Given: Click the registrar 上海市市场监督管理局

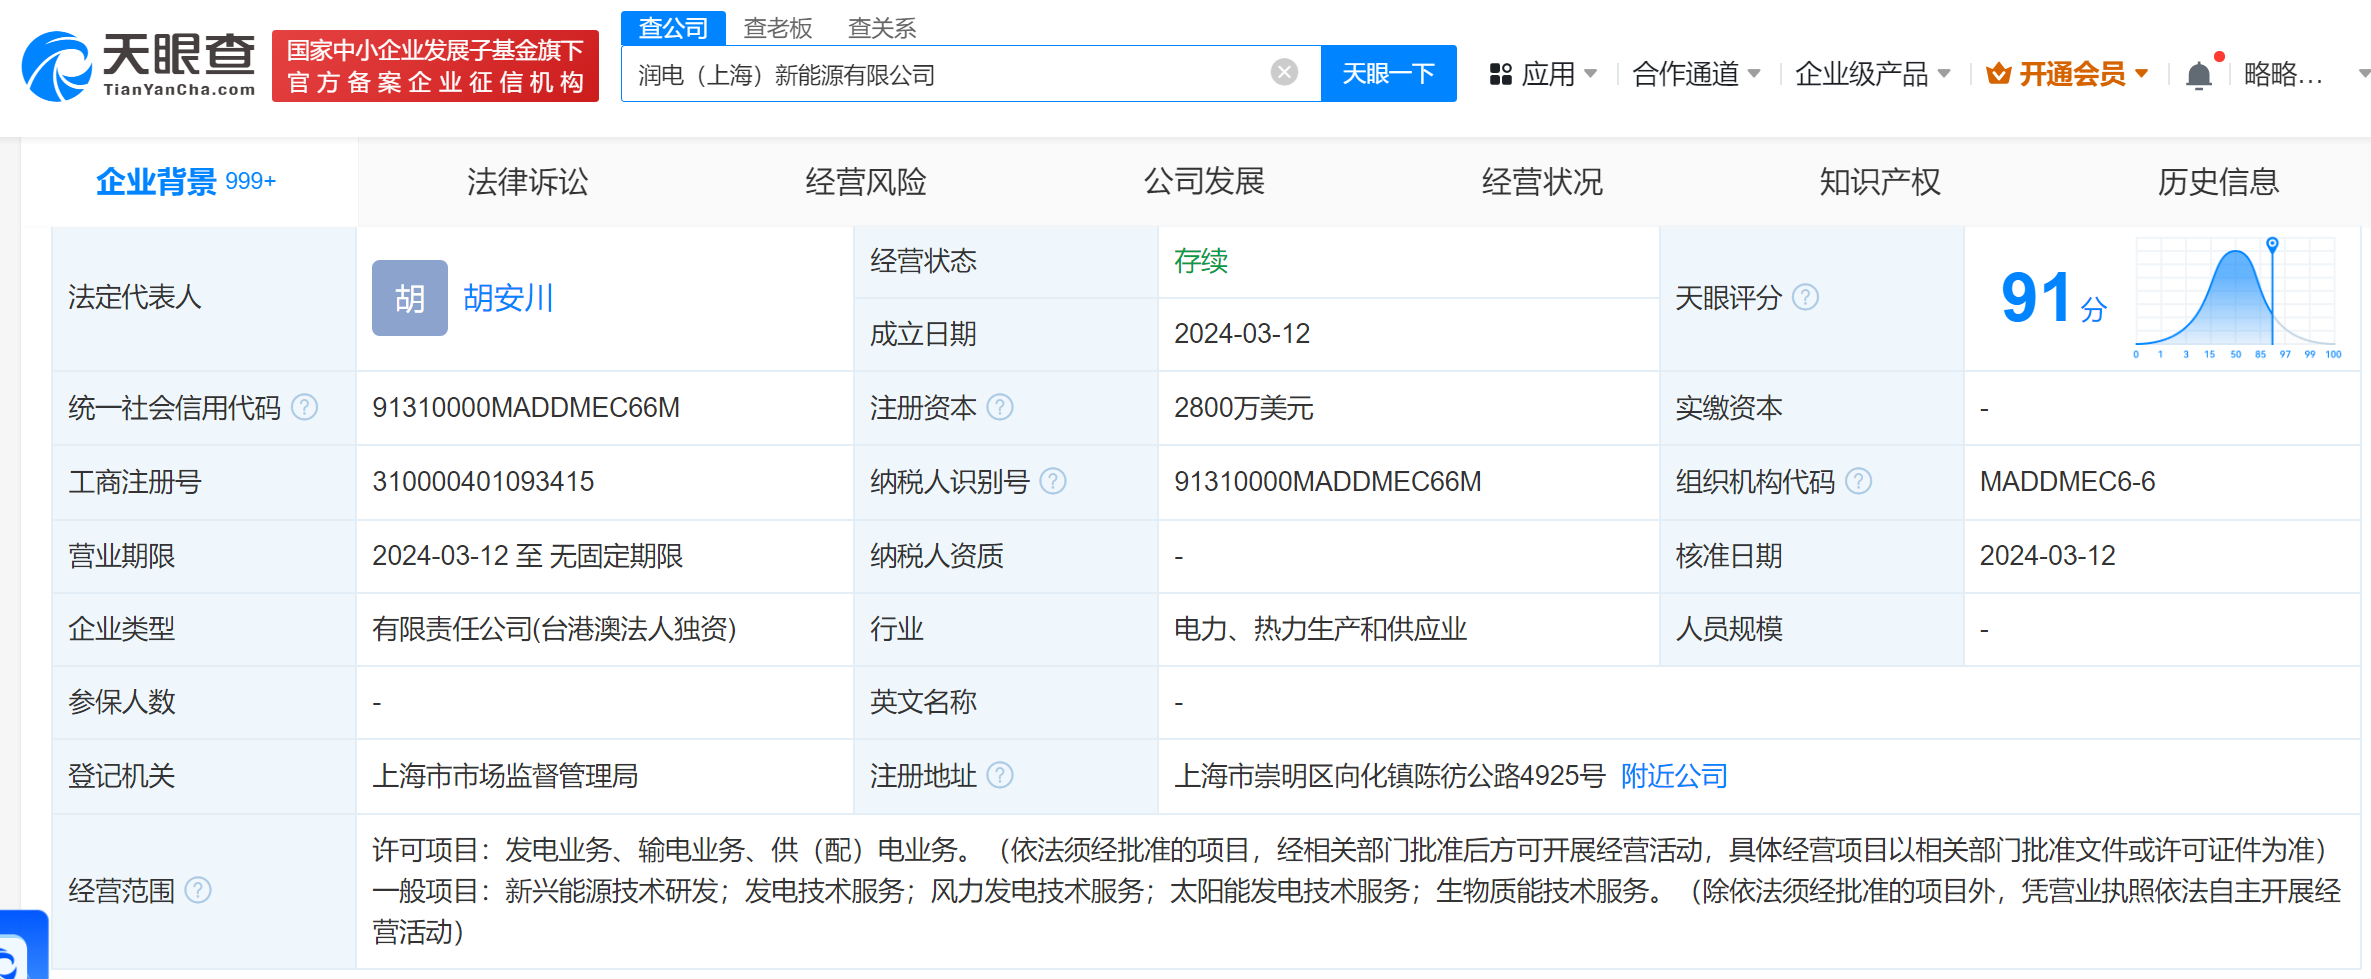Looking at the screenshot, I should [x=505, y=776].
